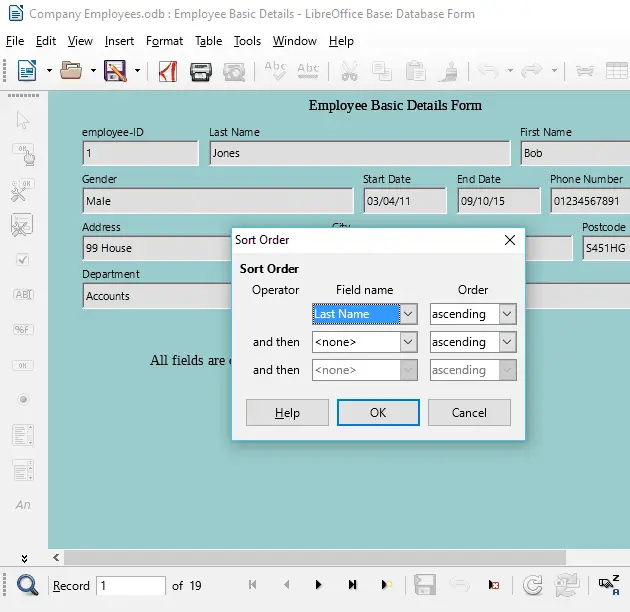Open the Undo history dropdown arrow
Screen dimensions: 630x612
coord(510,71)
